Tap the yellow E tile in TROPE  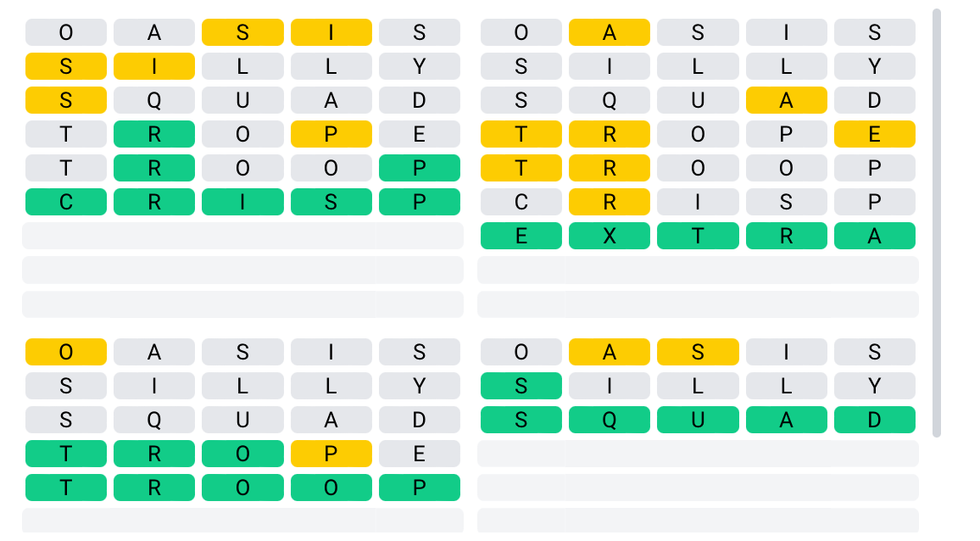[874, 135]
